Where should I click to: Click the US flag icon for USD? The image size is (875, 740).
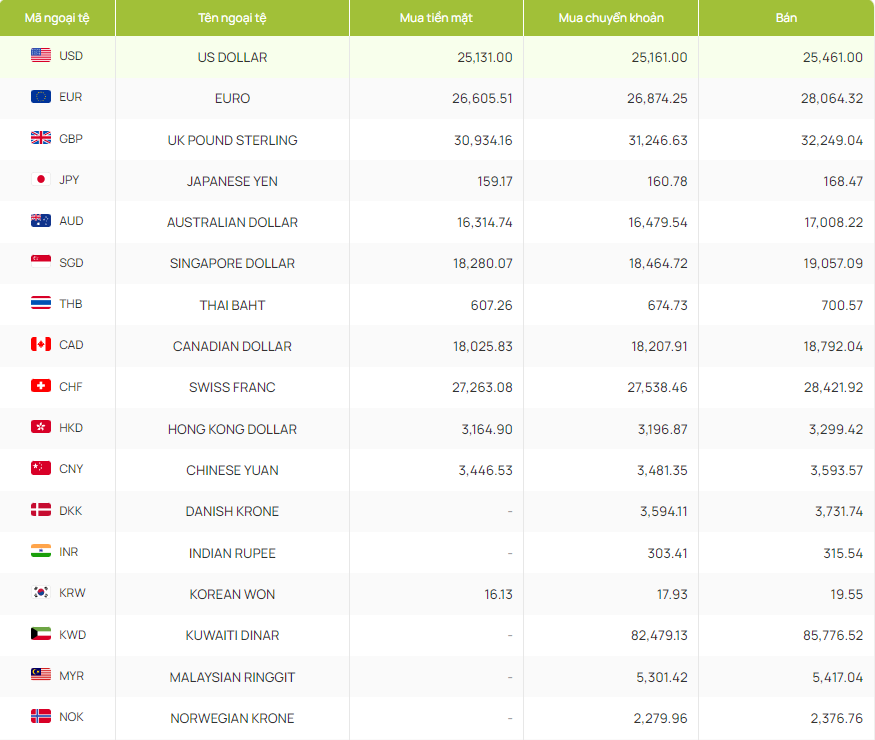click(41, 56)
